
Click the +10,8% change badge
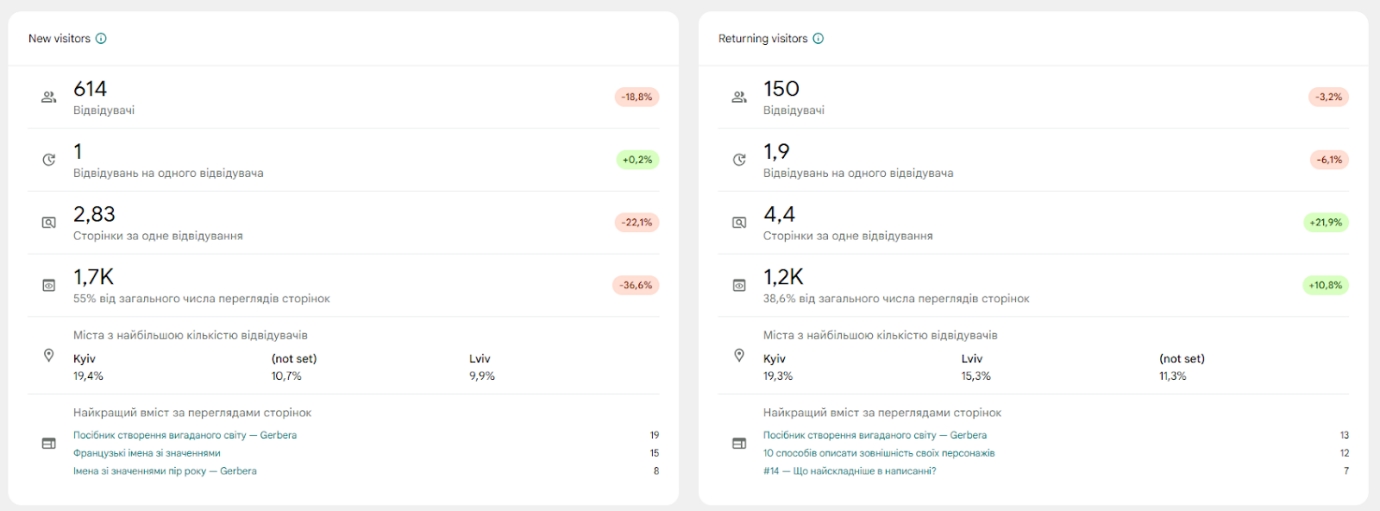(x=1326, y=285)
